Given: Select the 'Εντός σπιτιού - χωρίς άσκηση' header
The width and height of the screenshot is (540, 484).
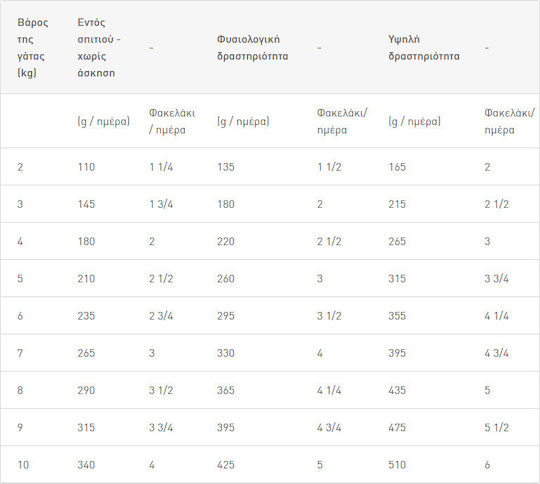Looking at the screenshot, I should [x=99, y=48].
